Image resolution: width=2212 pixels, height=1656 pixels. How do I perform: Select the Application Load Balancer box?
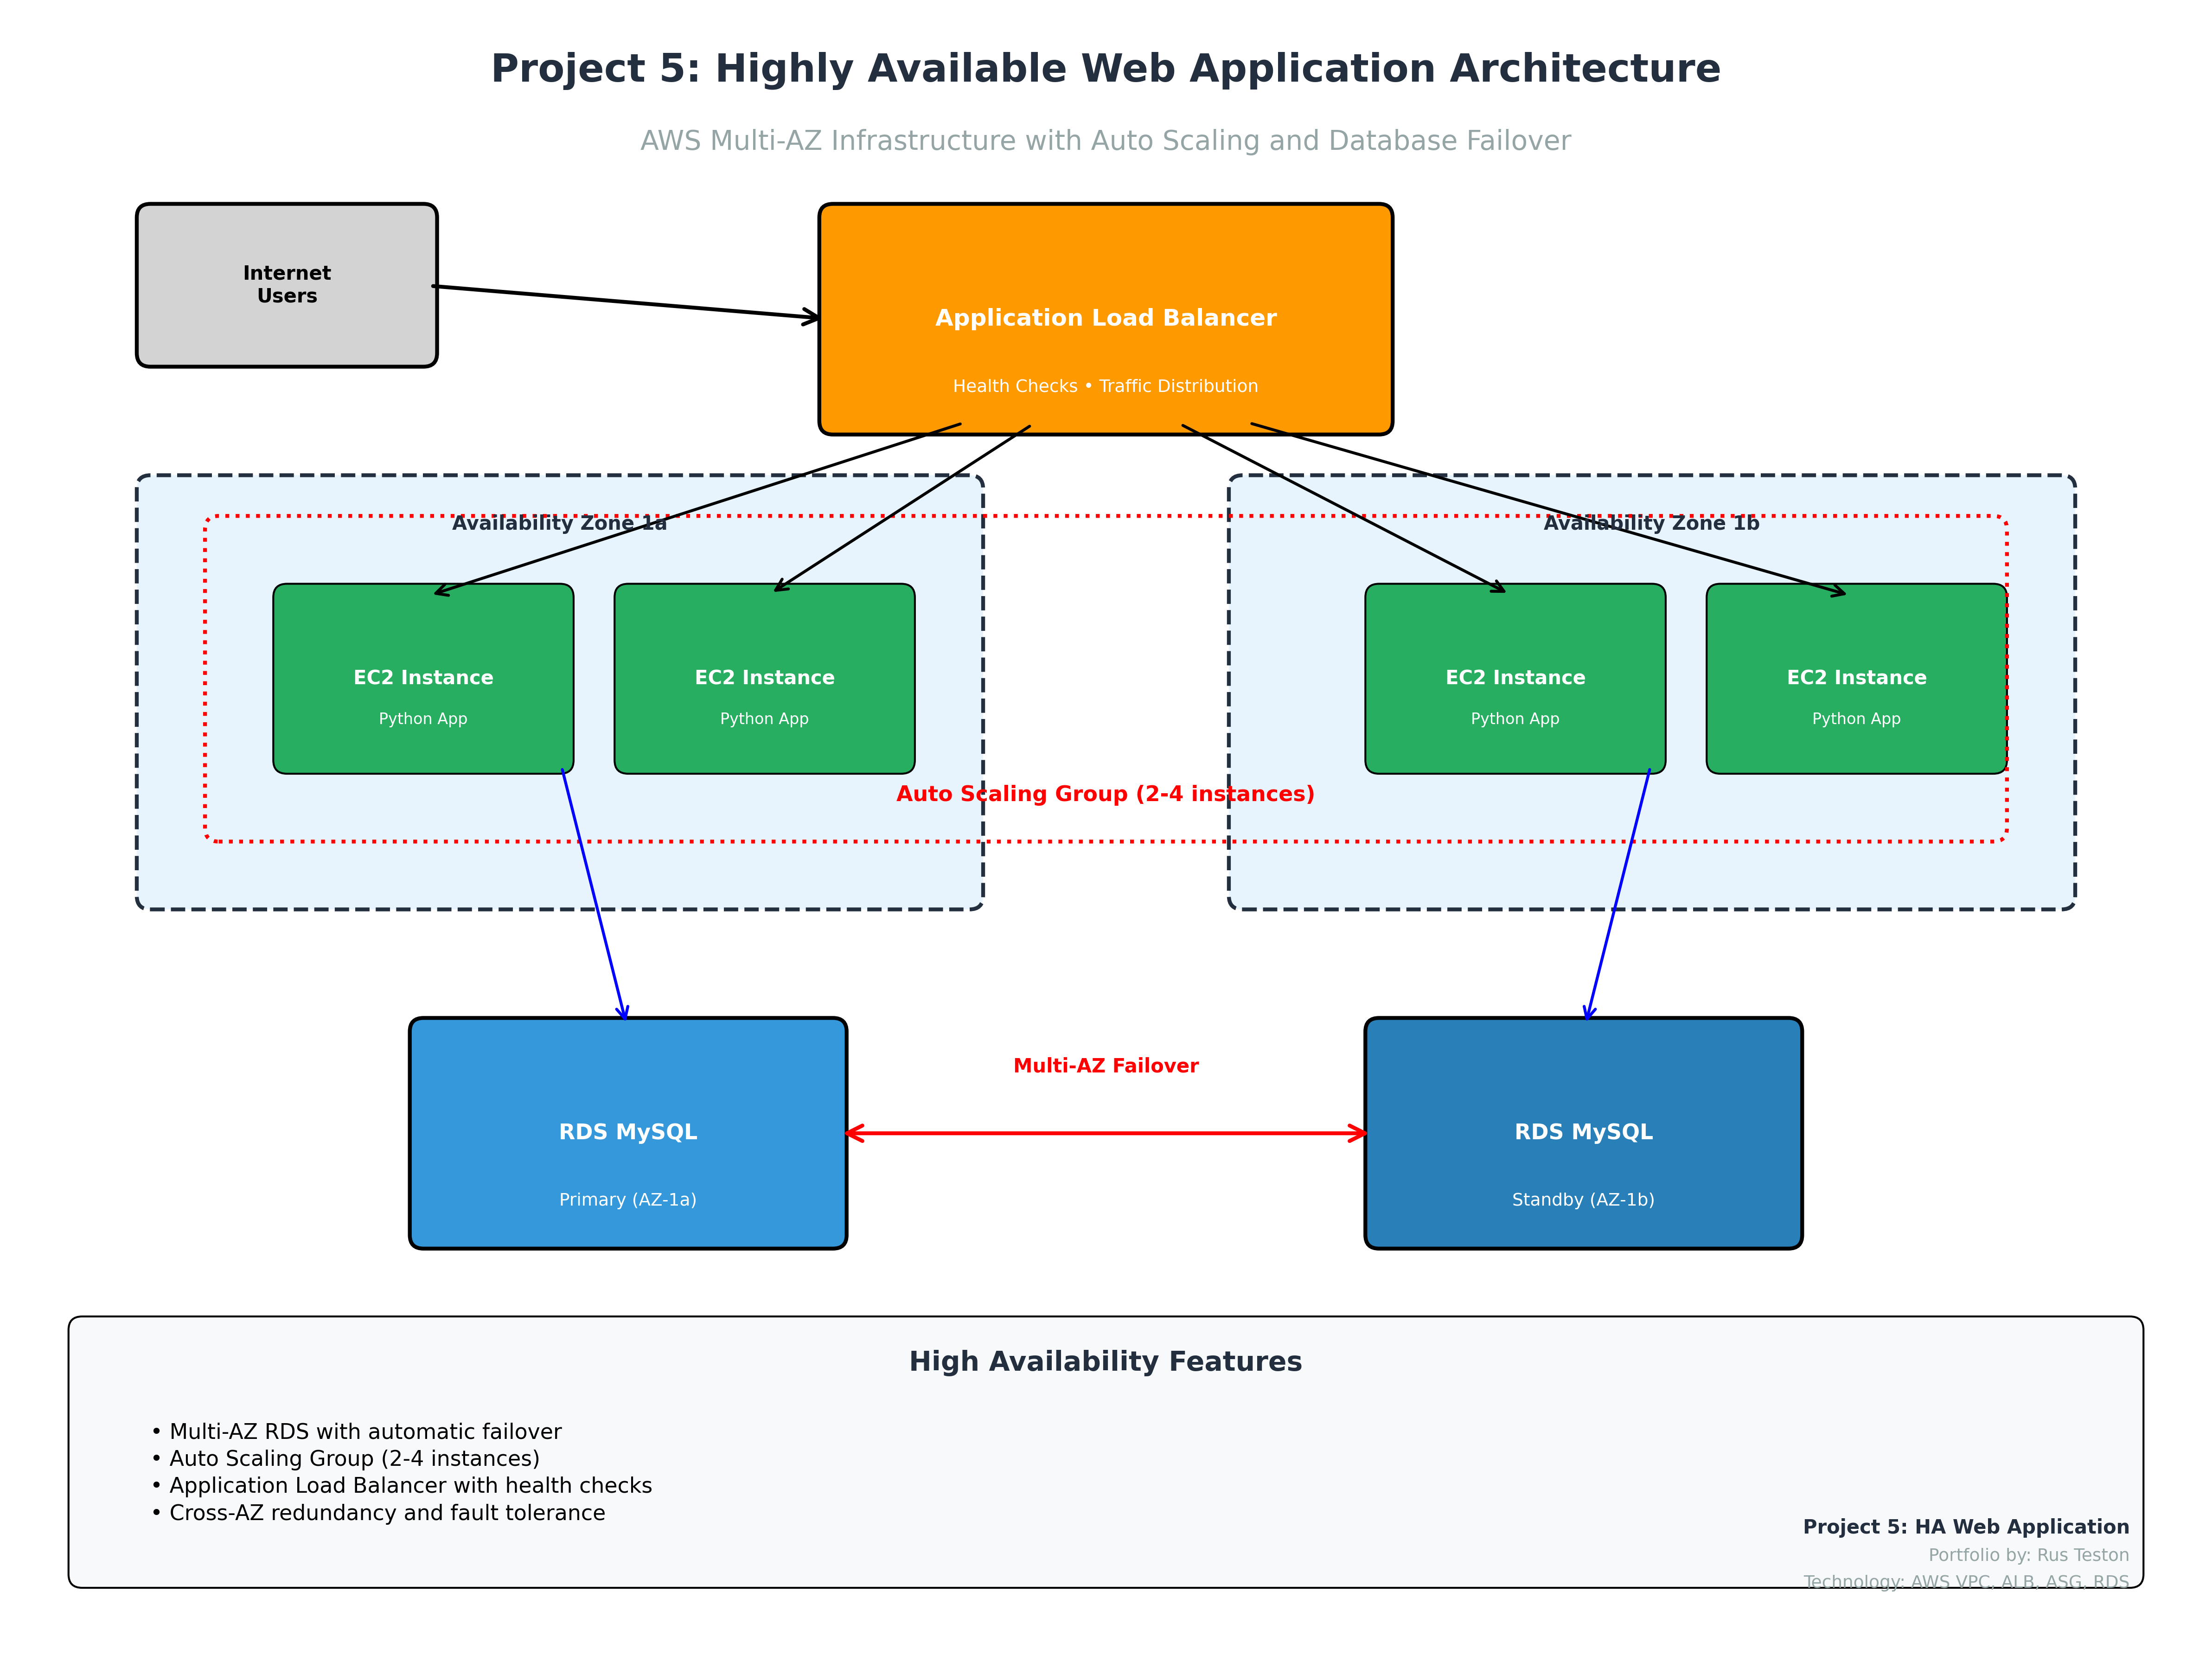pos(1105,290)
